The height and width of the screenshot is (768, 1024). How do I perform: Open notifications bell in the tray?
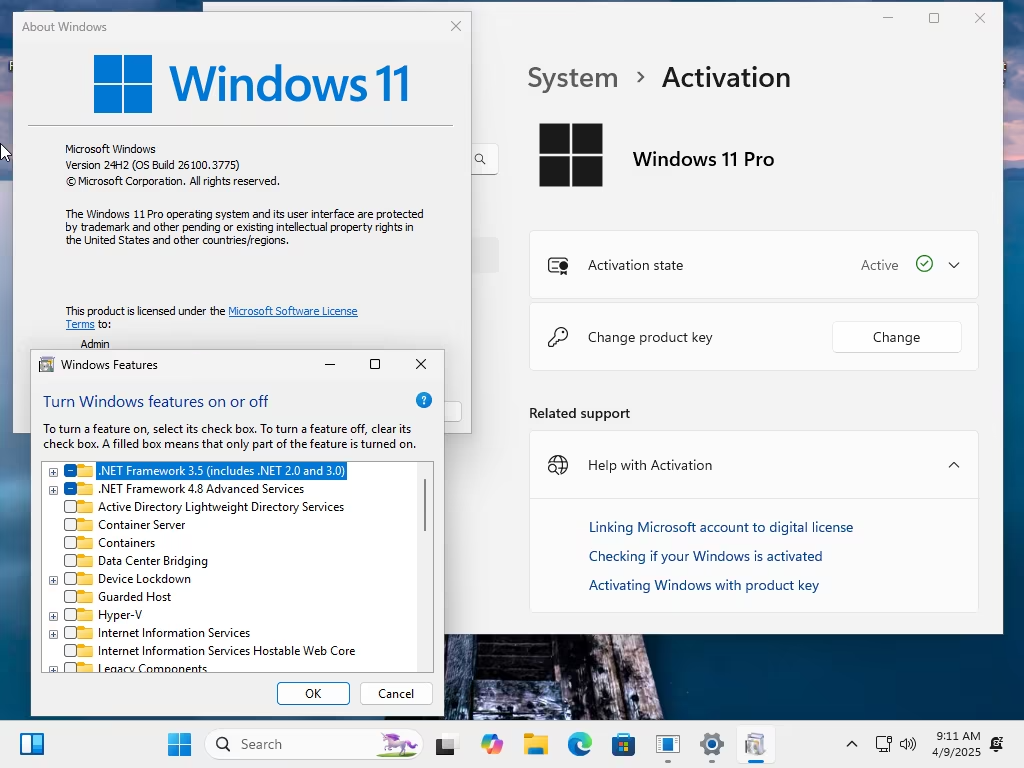(x=997, y=744)
